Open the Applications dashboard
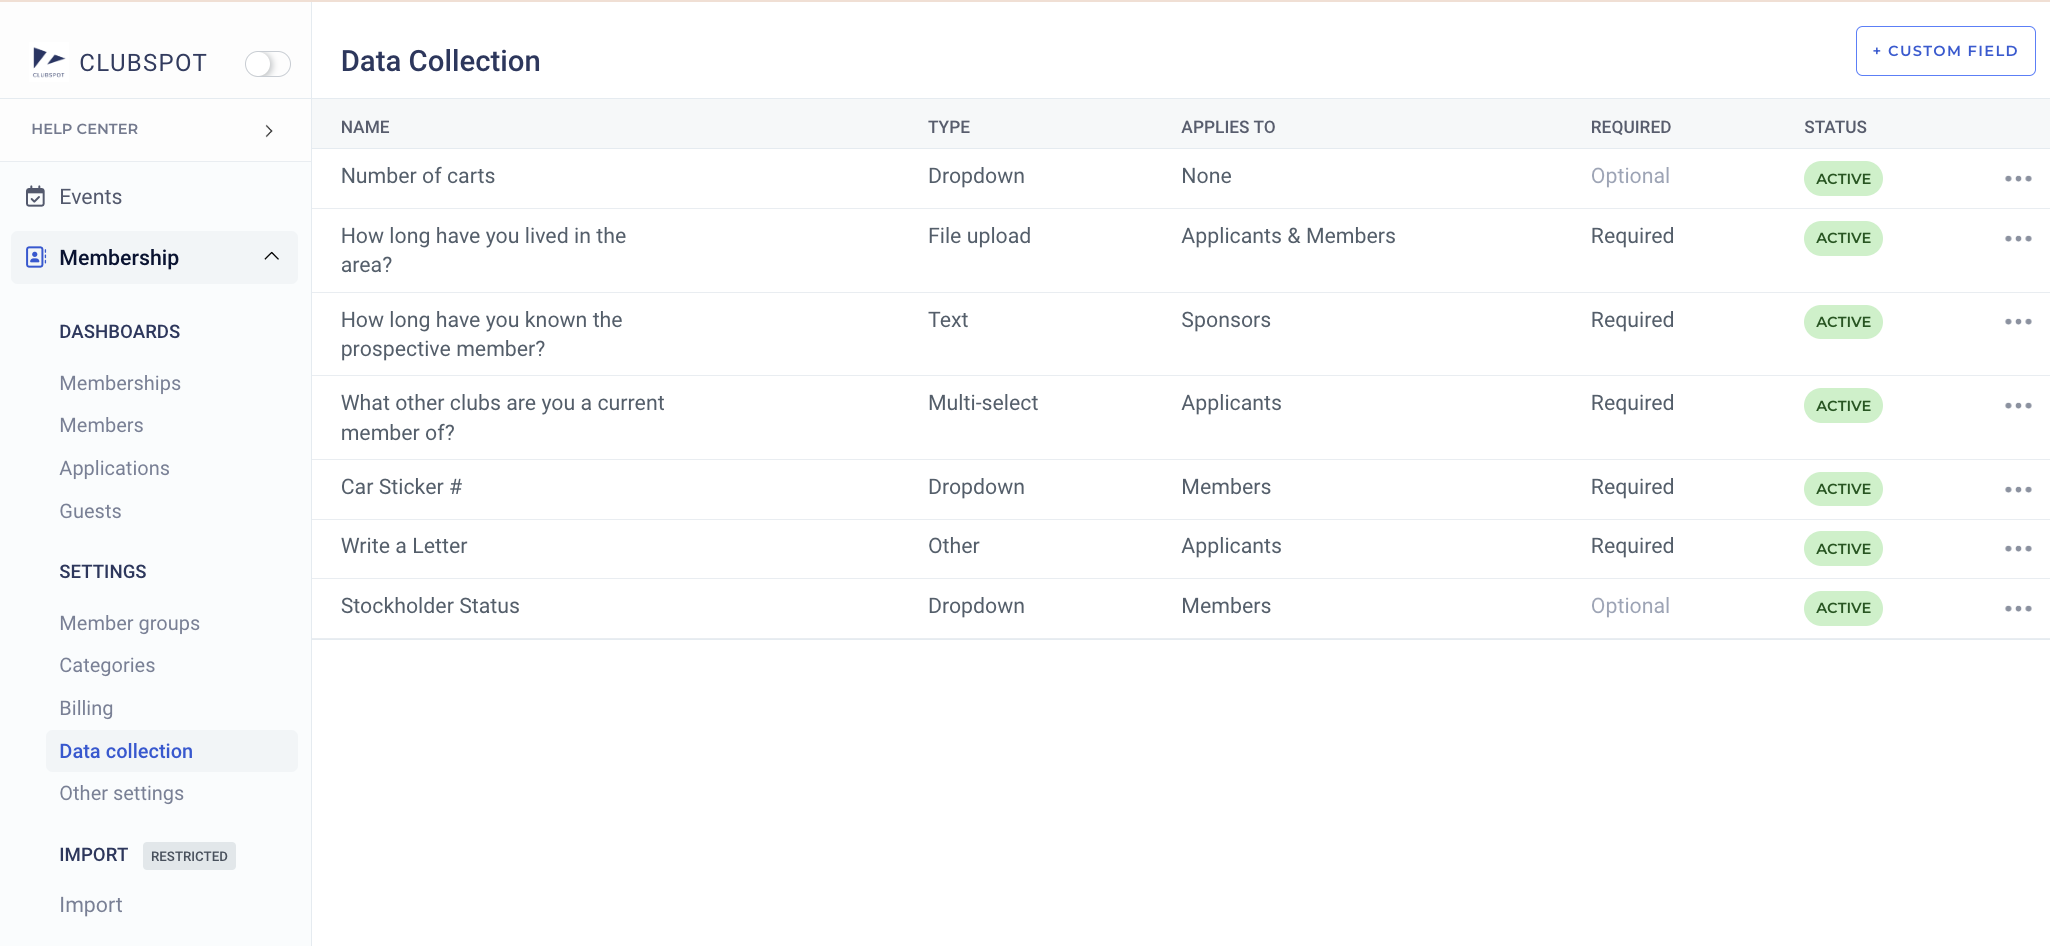 (x=114, y=468)
